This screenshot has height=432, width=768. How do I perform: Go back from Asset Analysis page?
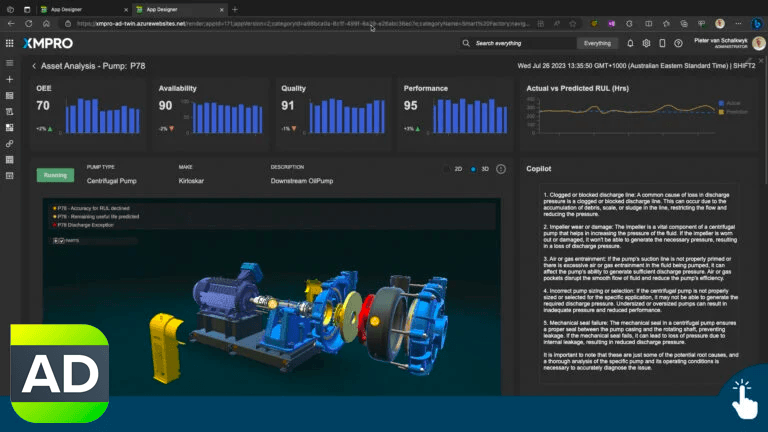click(x=34, y=66)
